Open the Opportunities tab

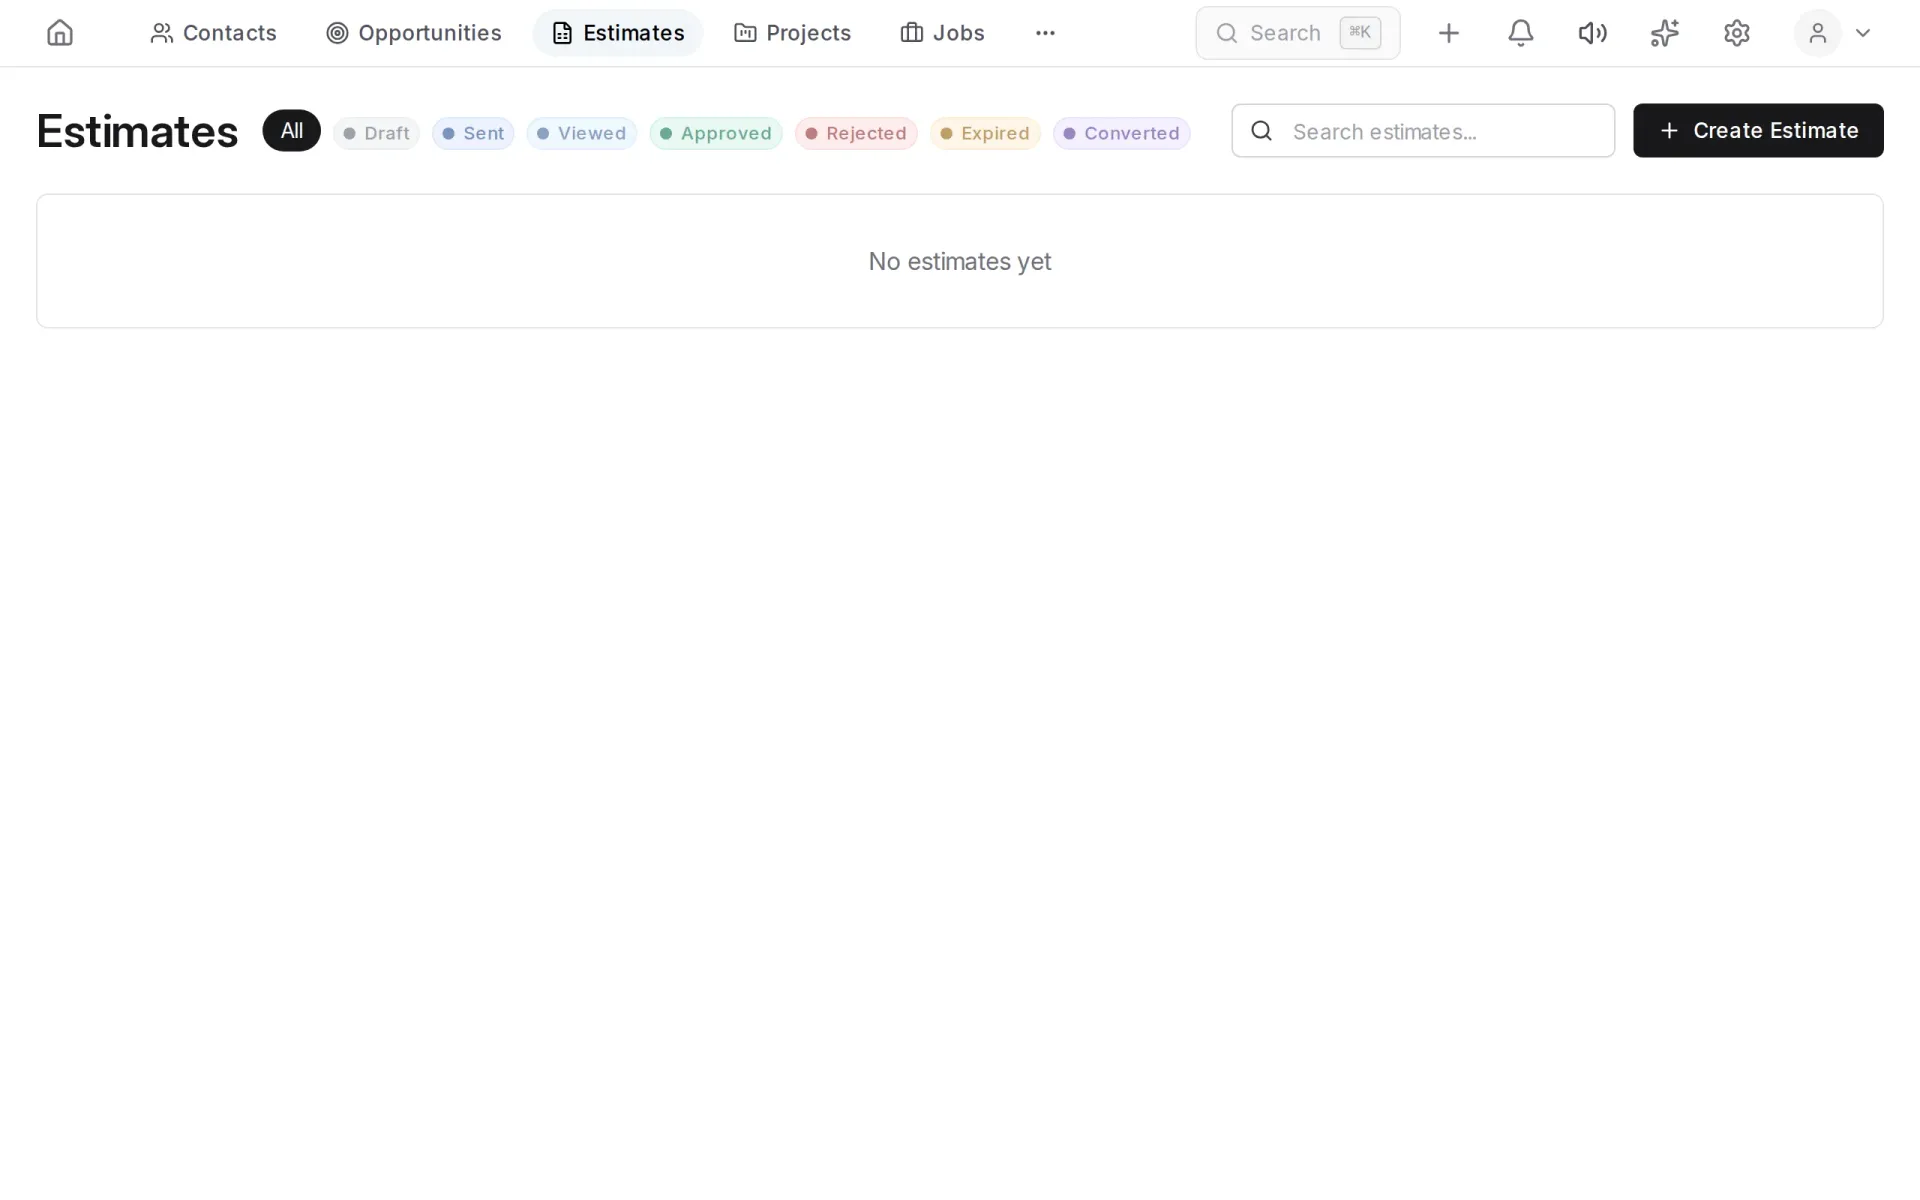point(414,33)
